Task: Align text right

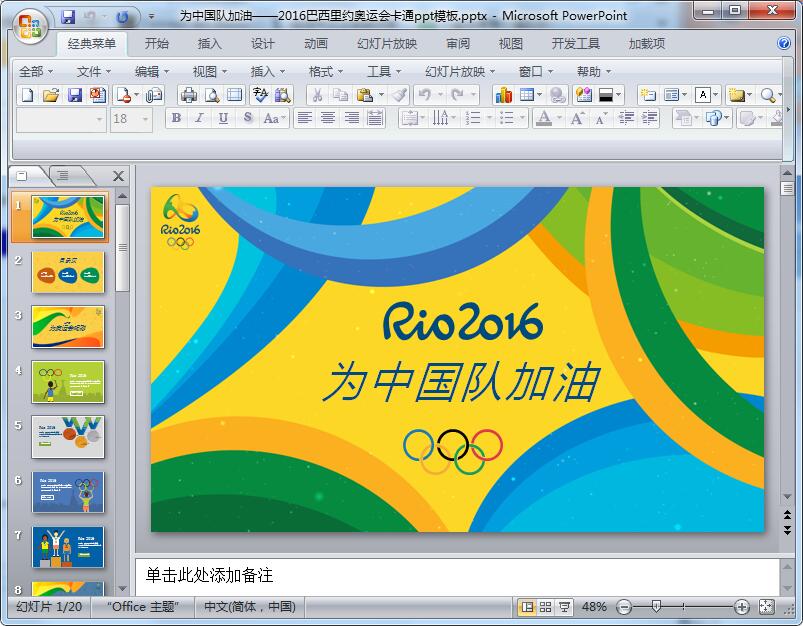Action: (351, 119)
